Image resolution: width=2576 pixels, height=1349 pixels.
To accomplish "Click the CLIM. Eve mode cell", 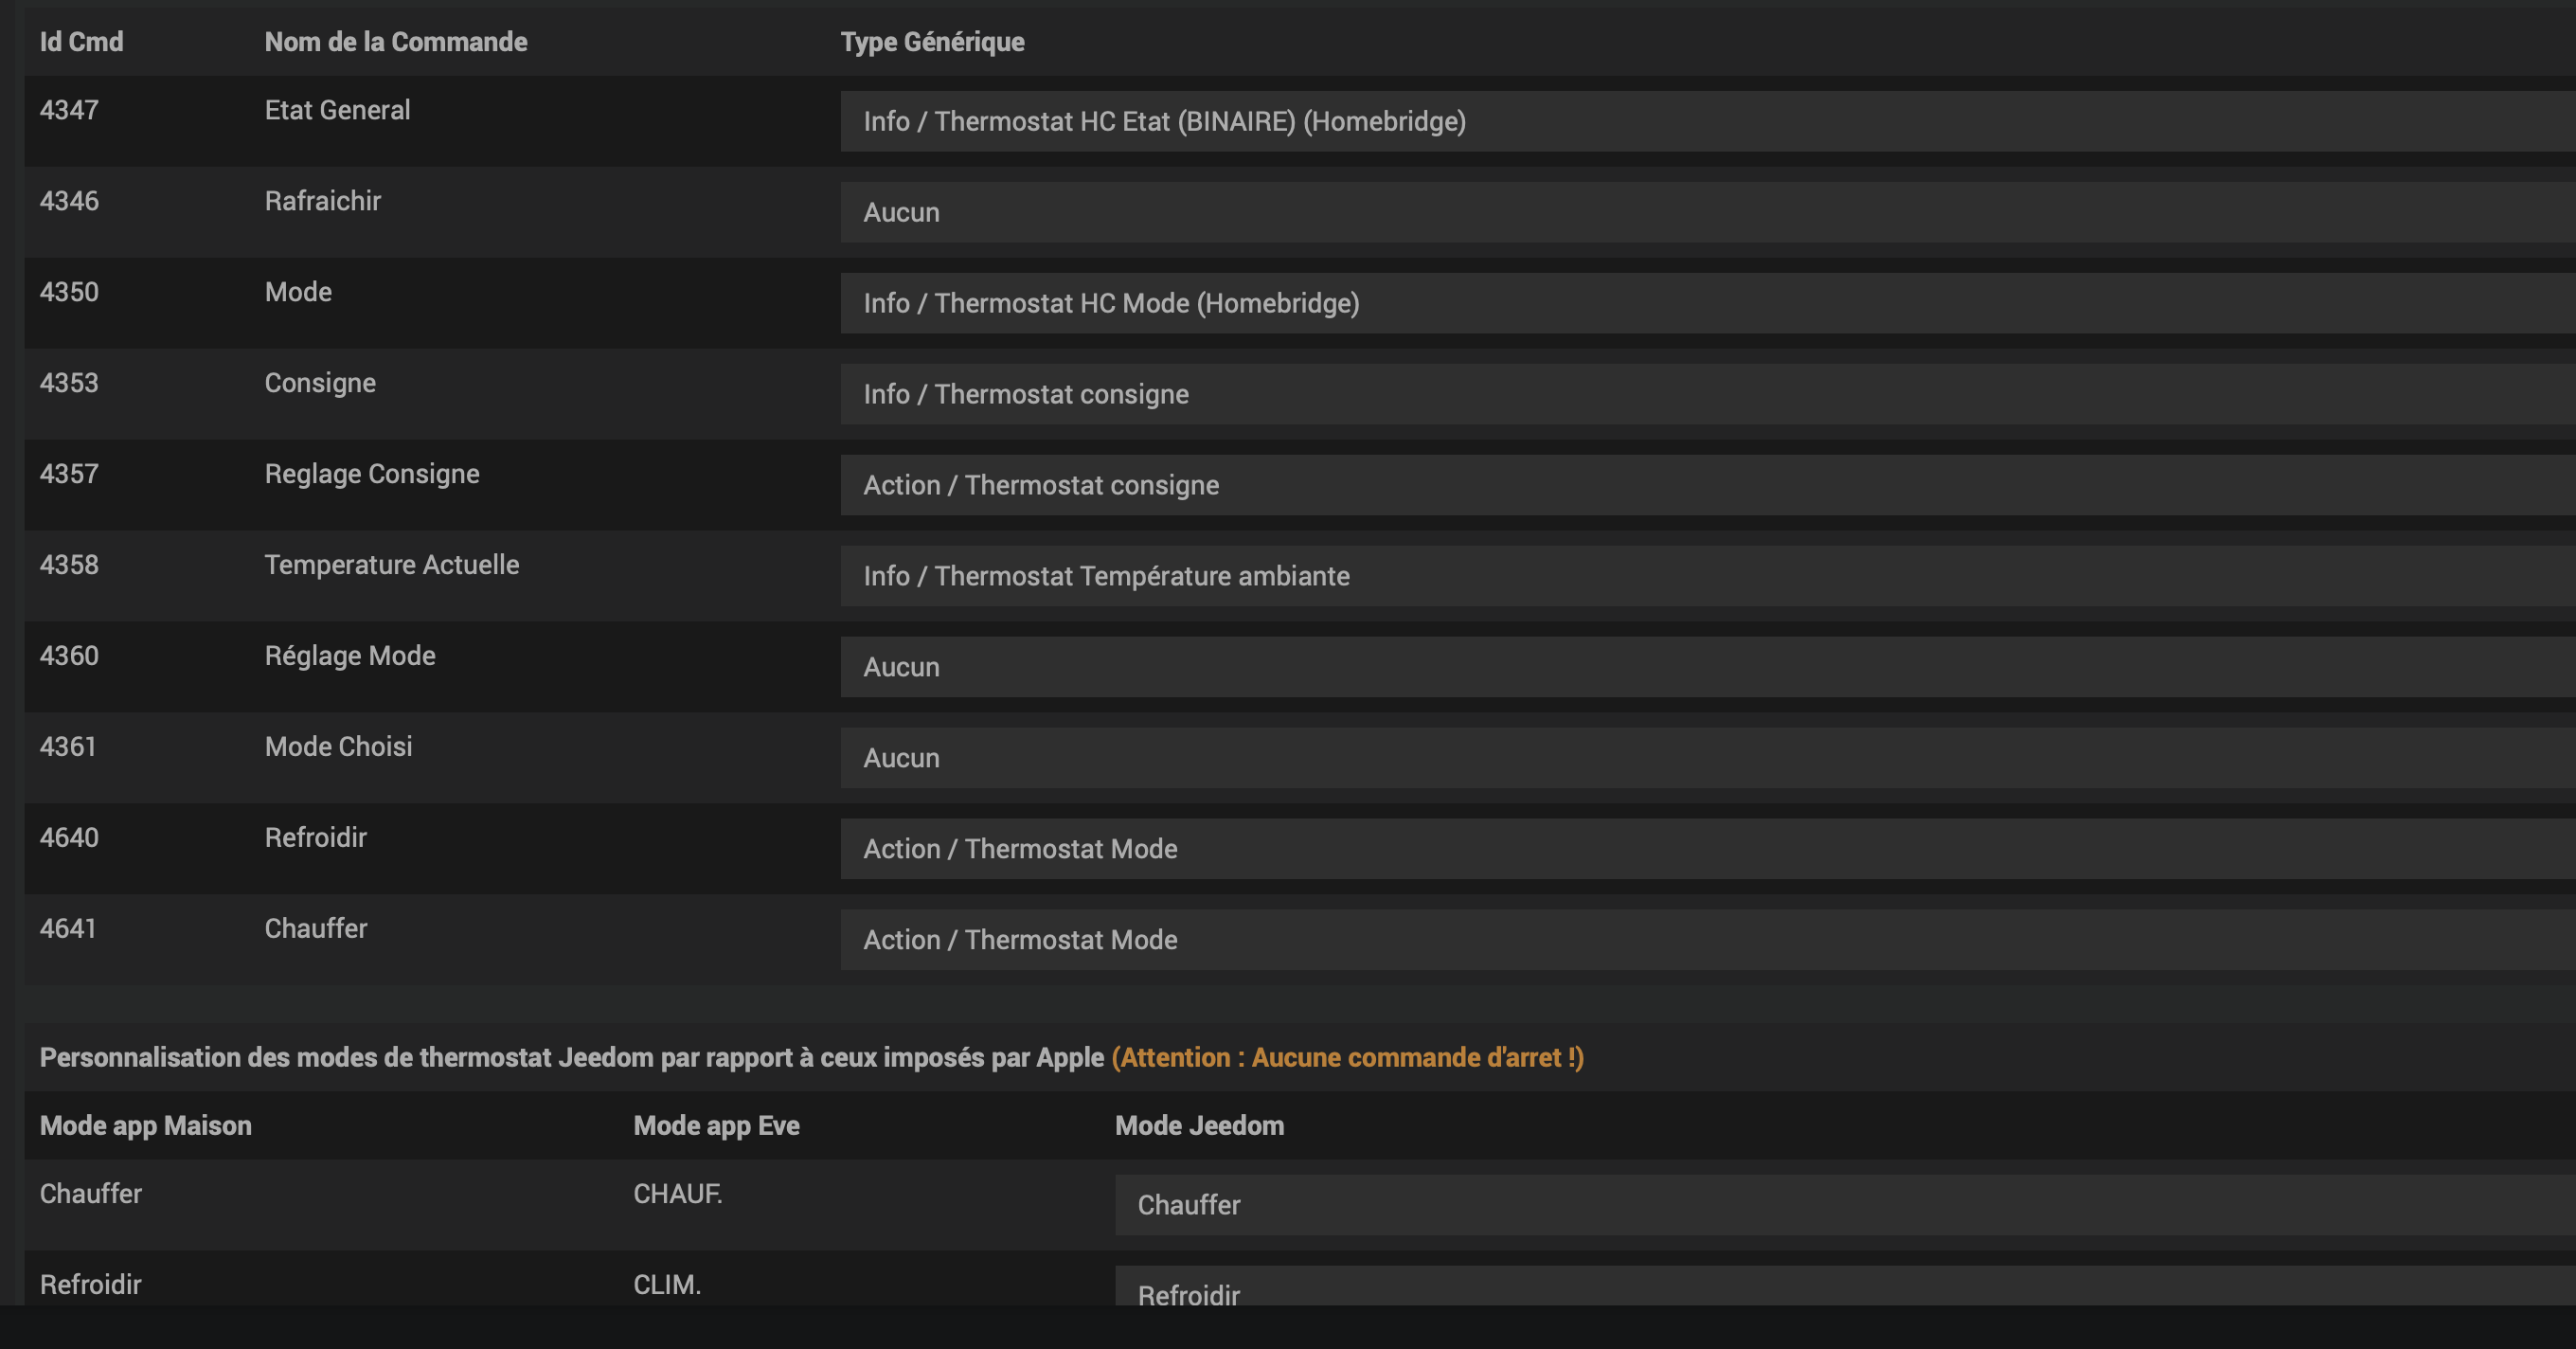I will click(x=668, y=1285).
